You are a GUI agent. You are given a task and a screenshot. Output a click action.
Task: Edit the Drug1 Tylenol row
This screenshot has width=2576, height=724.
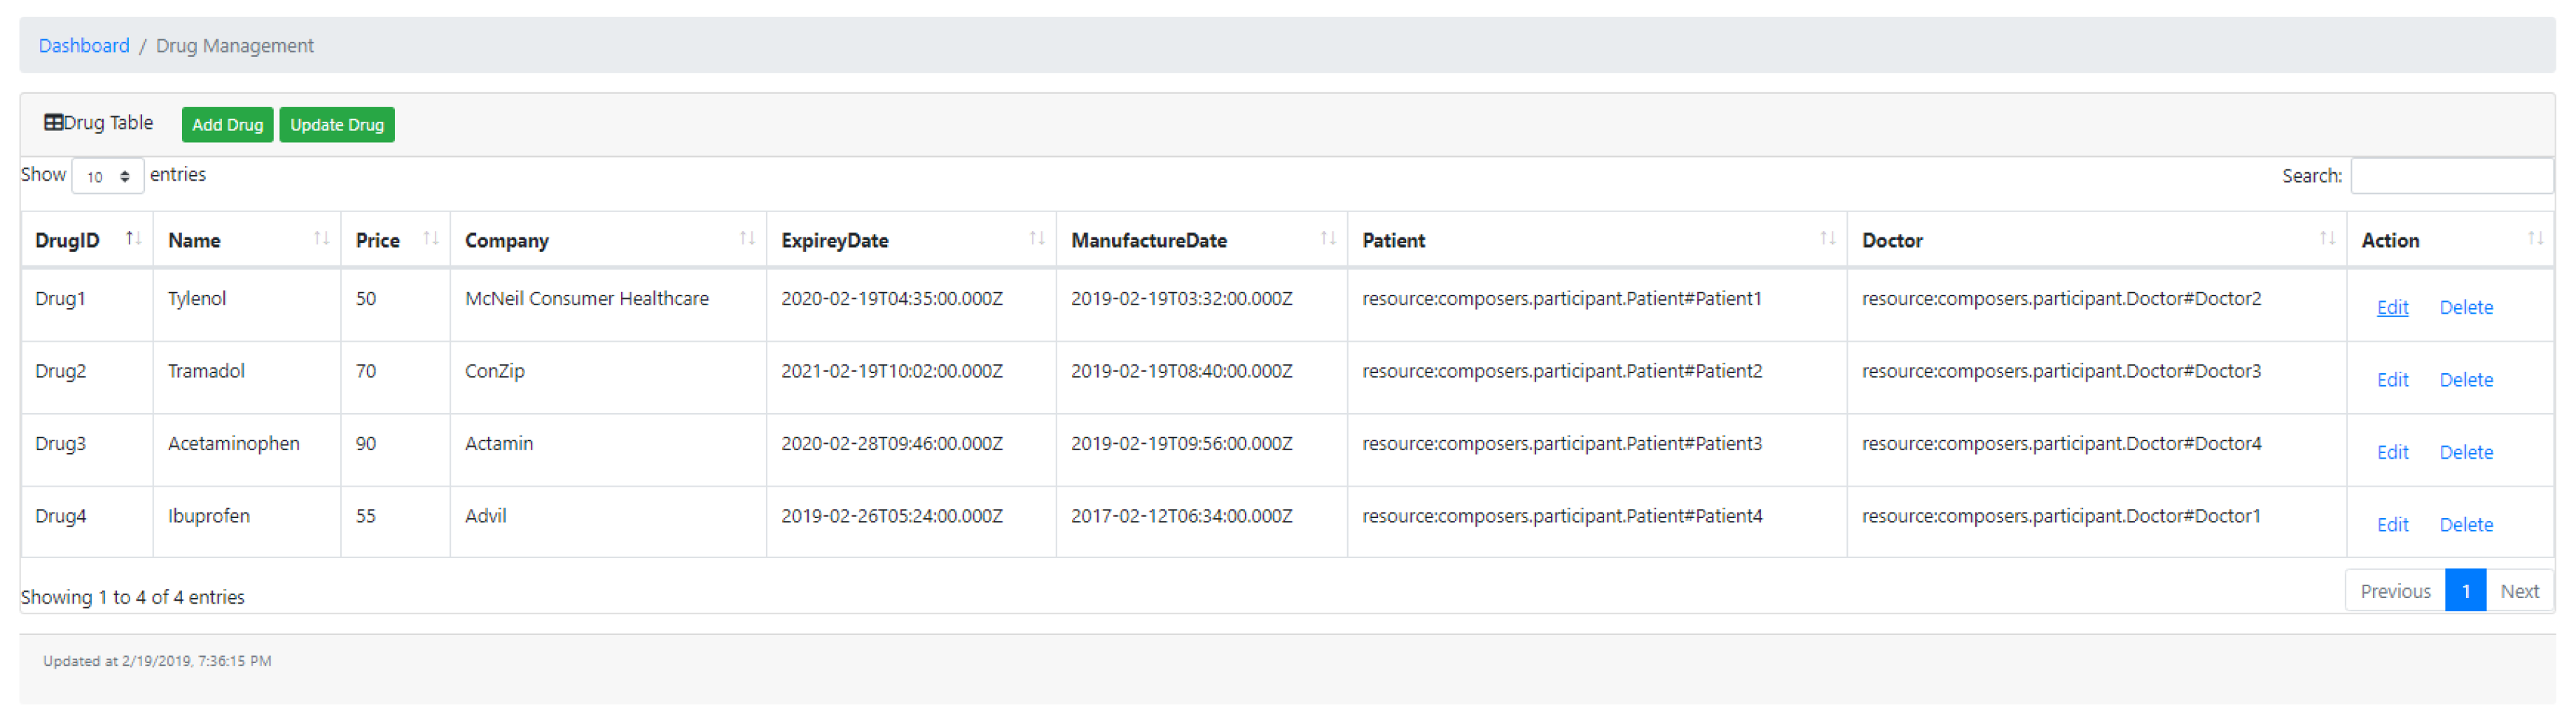(x=2392, y=308)
